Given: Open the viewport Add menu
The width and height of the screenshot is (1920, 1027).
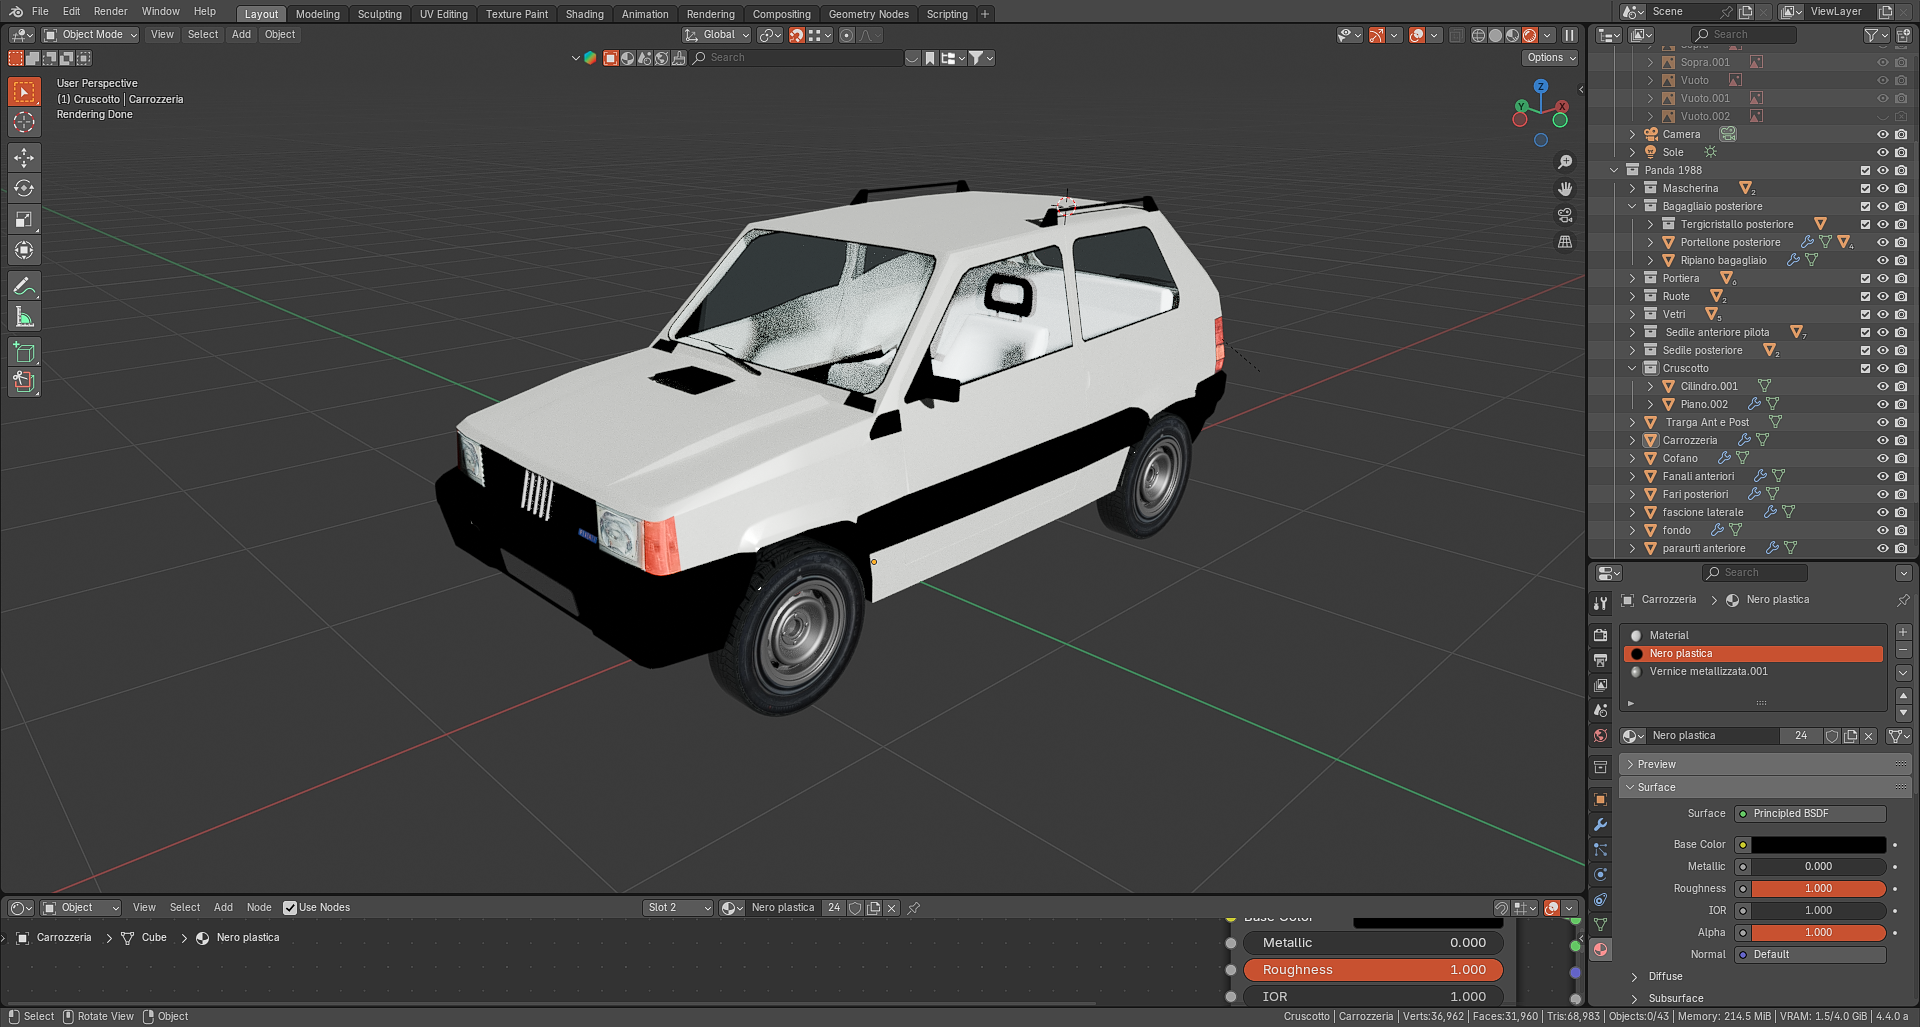Looking at the screenshot, I should [x=241, y=35].
